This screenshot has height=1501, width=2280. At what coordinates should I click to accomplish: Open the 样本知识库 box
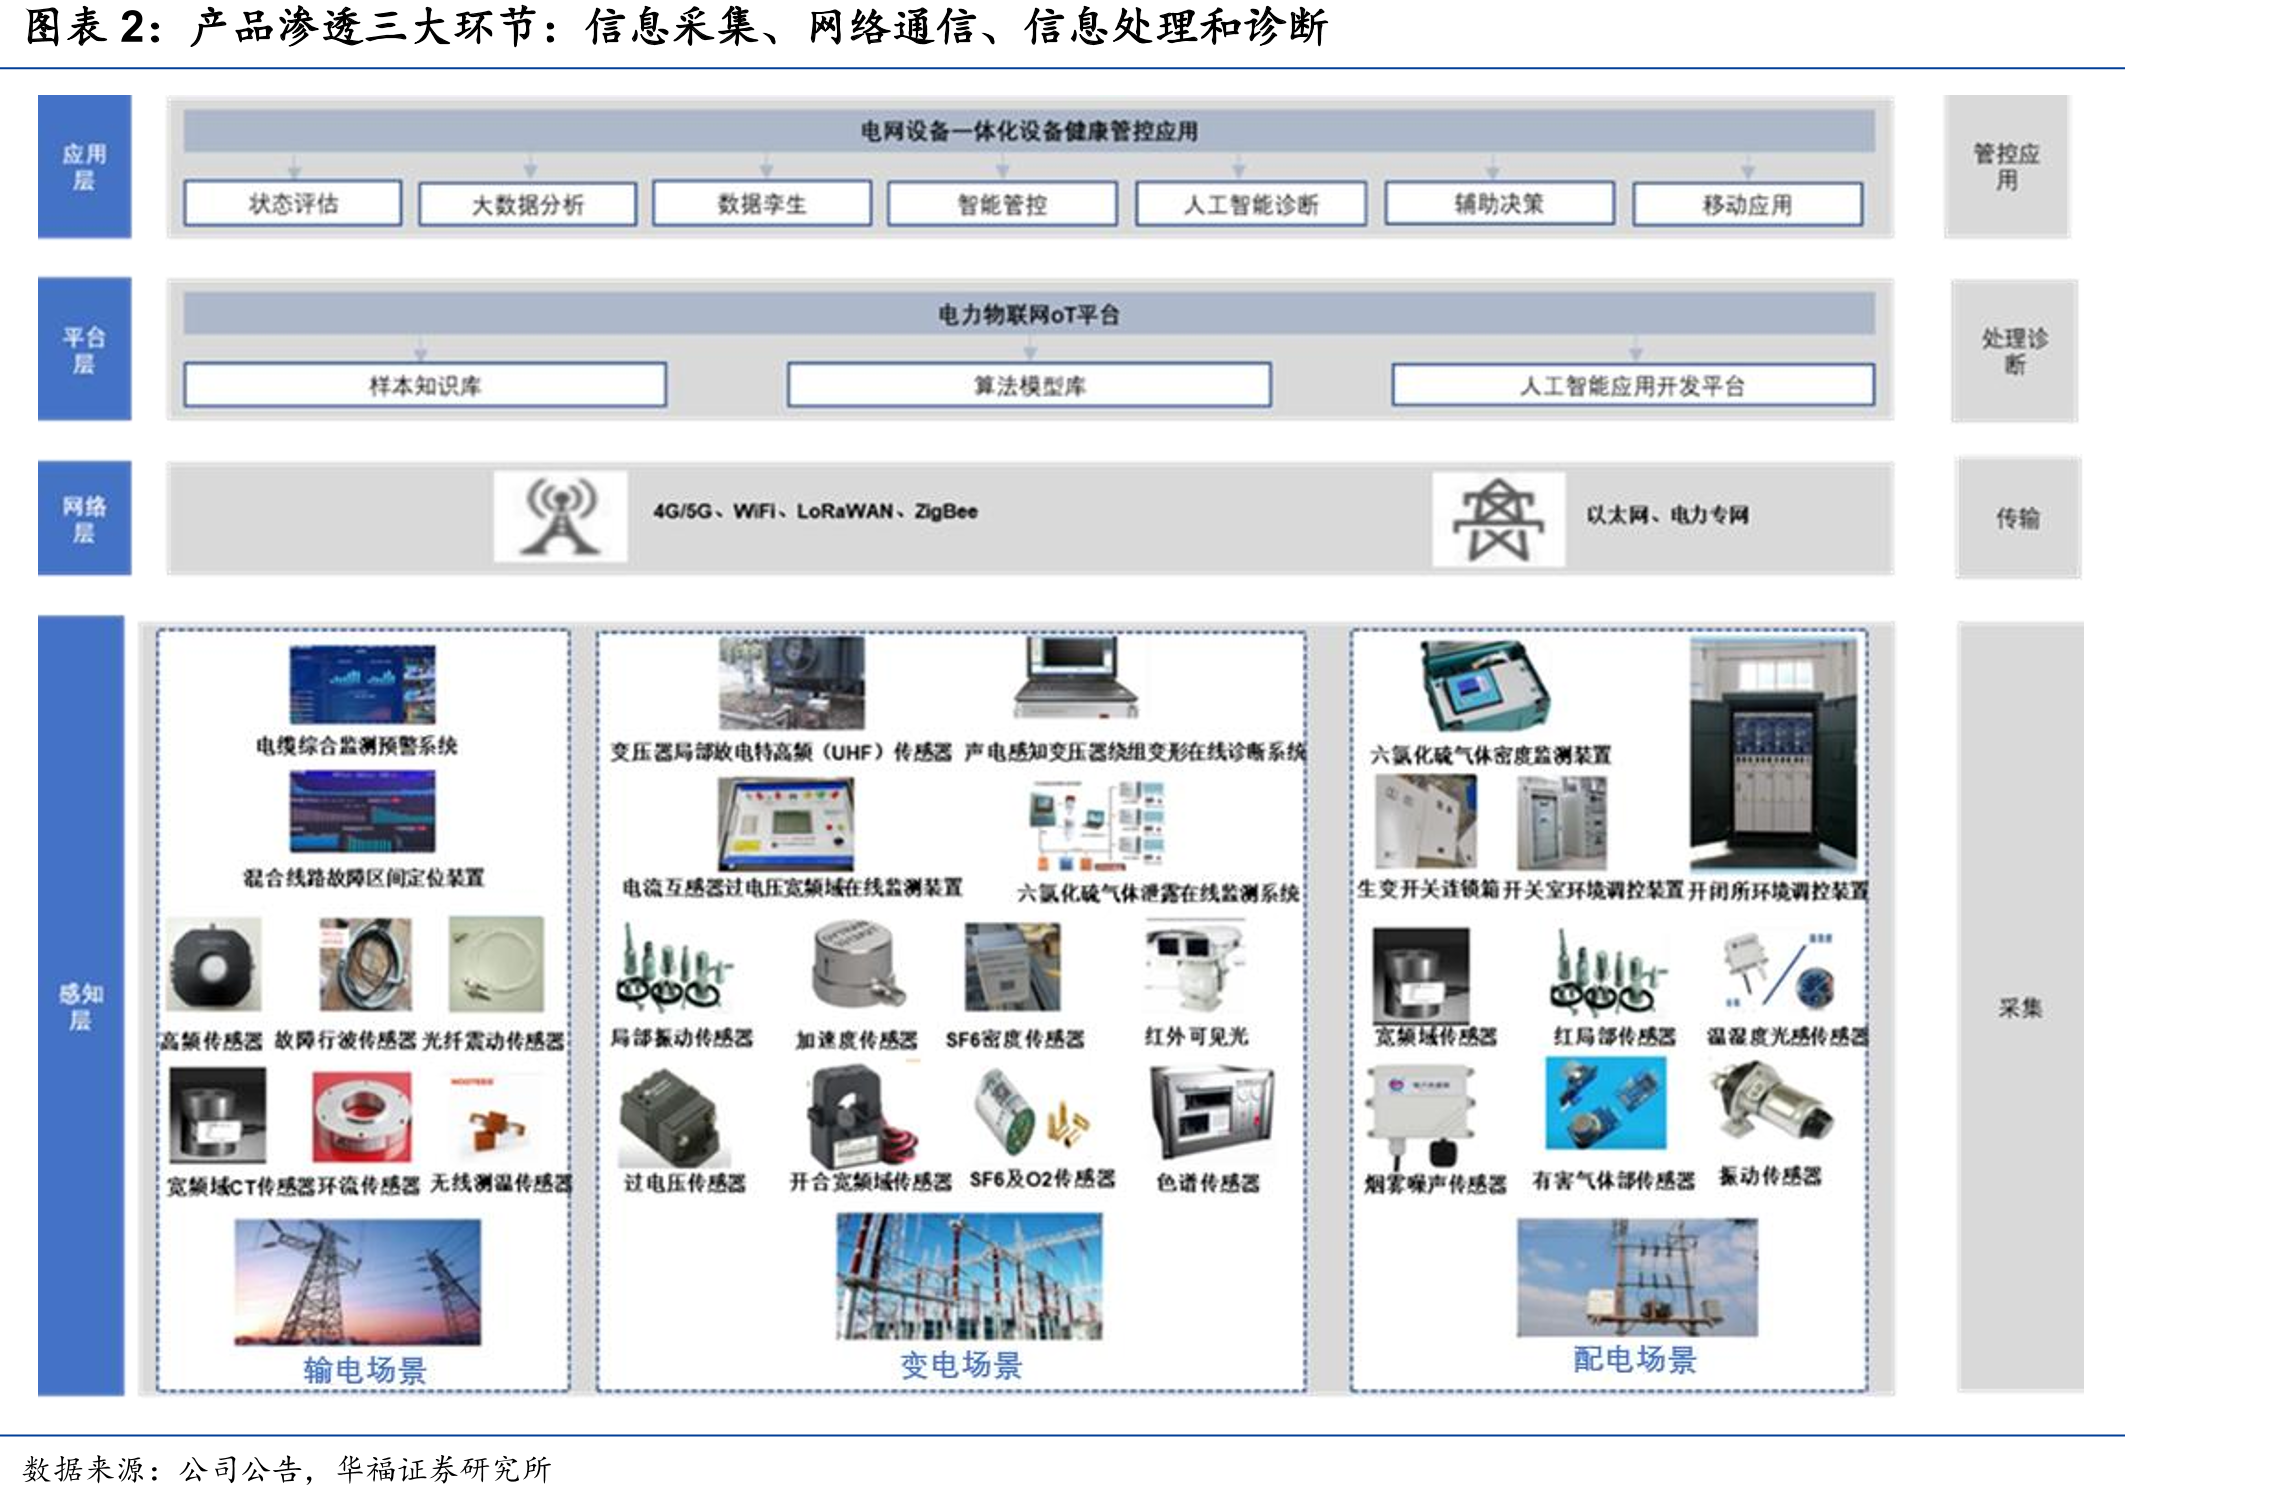coord(425,385)
